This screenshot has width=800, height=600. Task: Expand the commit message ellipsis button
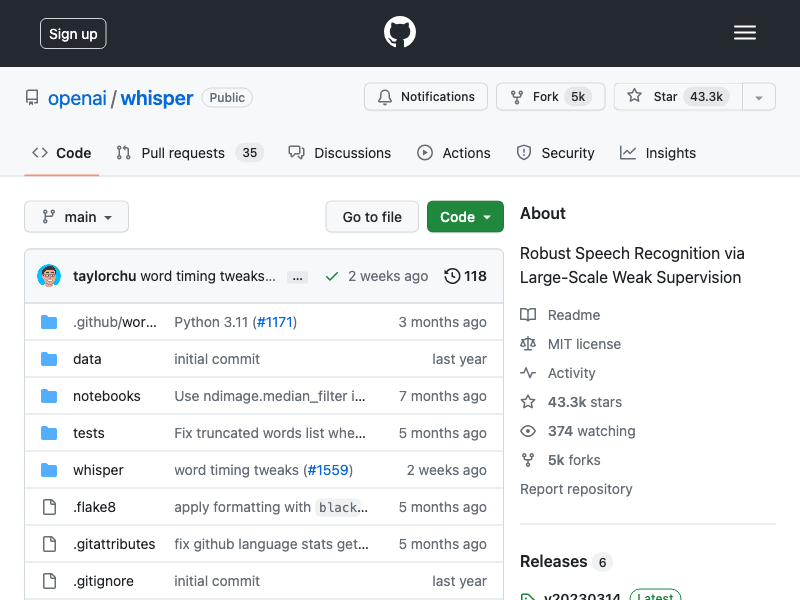pos(297,278)
